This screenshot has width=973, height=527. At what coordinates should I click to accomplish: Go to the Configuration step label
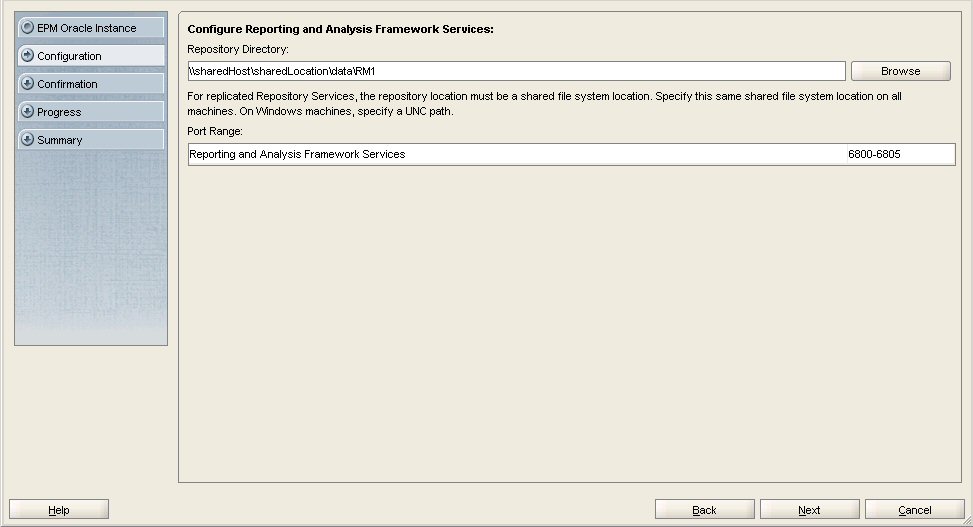(x=69, y=56)
